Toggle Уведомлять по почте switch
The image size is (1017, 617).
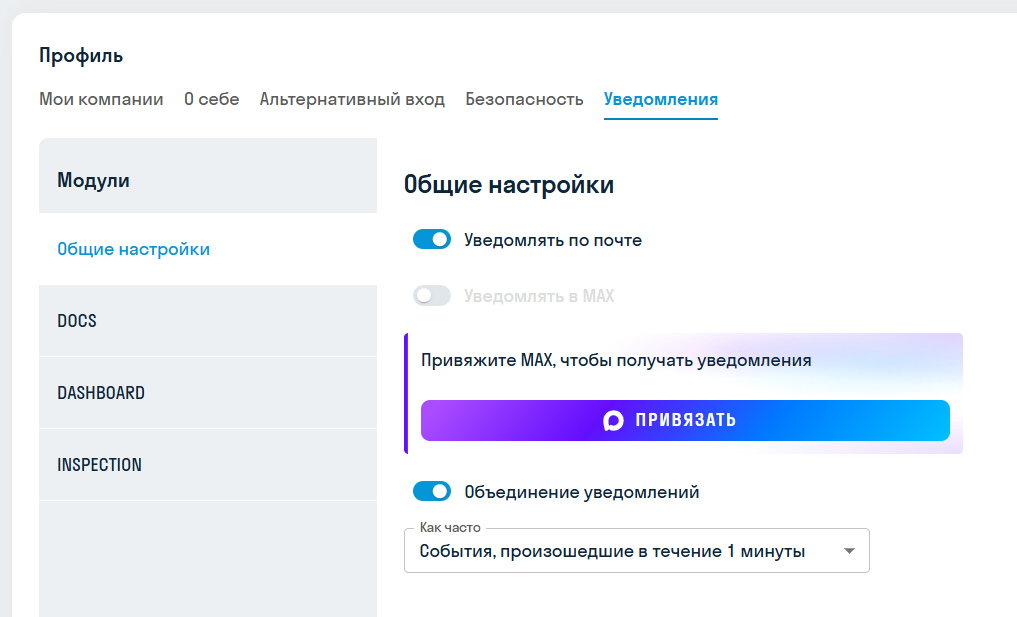point(432,239)
